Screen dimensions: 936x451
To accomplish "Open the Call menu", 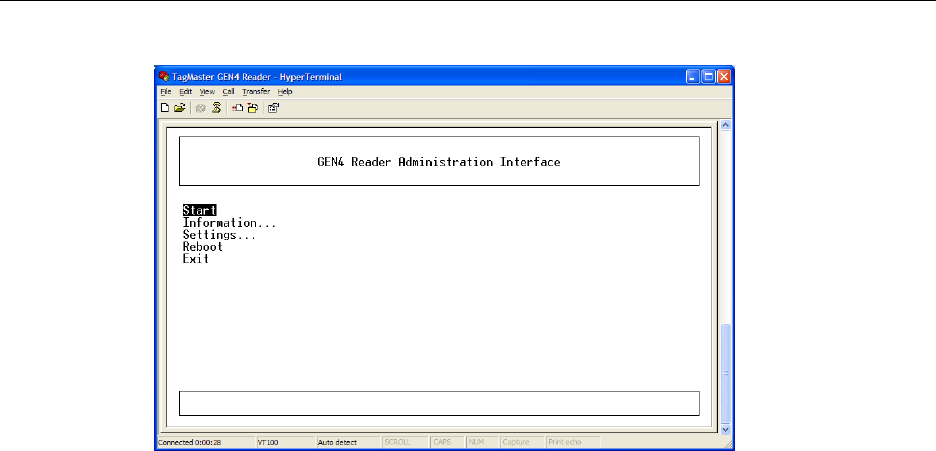I will 229,92.
